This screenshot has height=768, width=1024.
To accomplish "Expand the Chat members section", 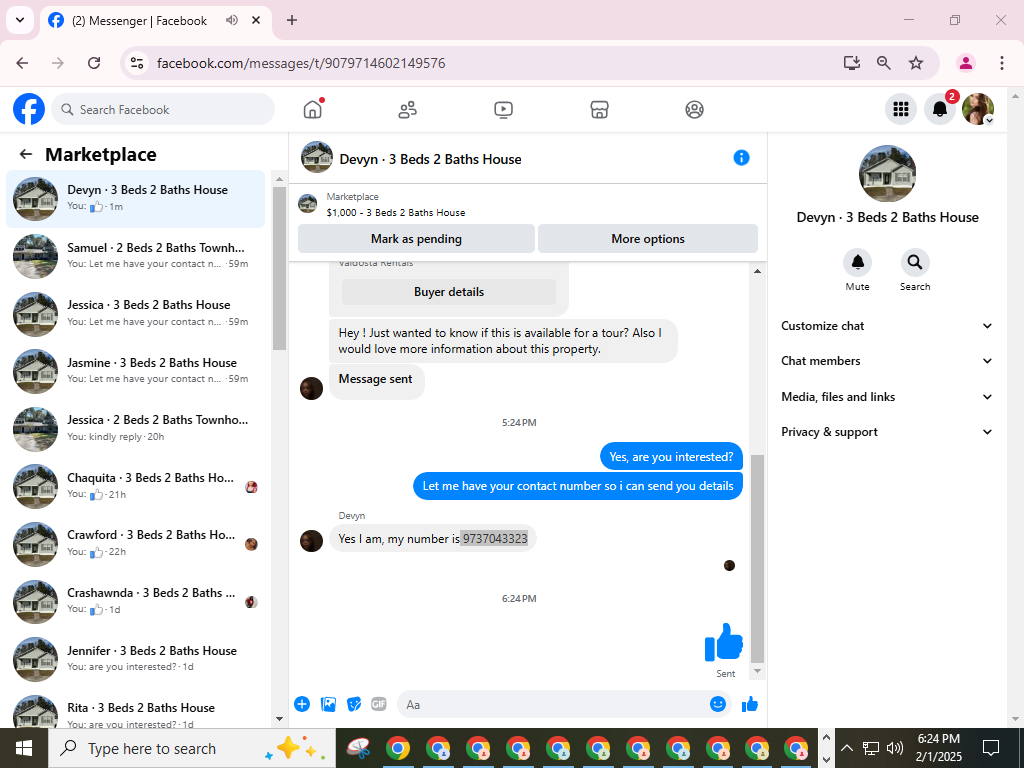I will (x=887, y=361).
